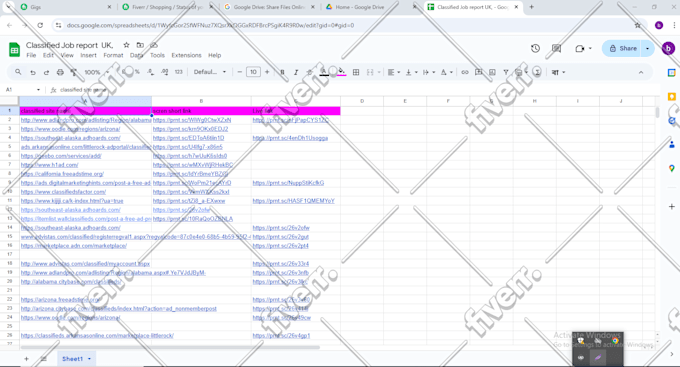Click the print icon
Screen dimensions: 680x367
(60, 72)
